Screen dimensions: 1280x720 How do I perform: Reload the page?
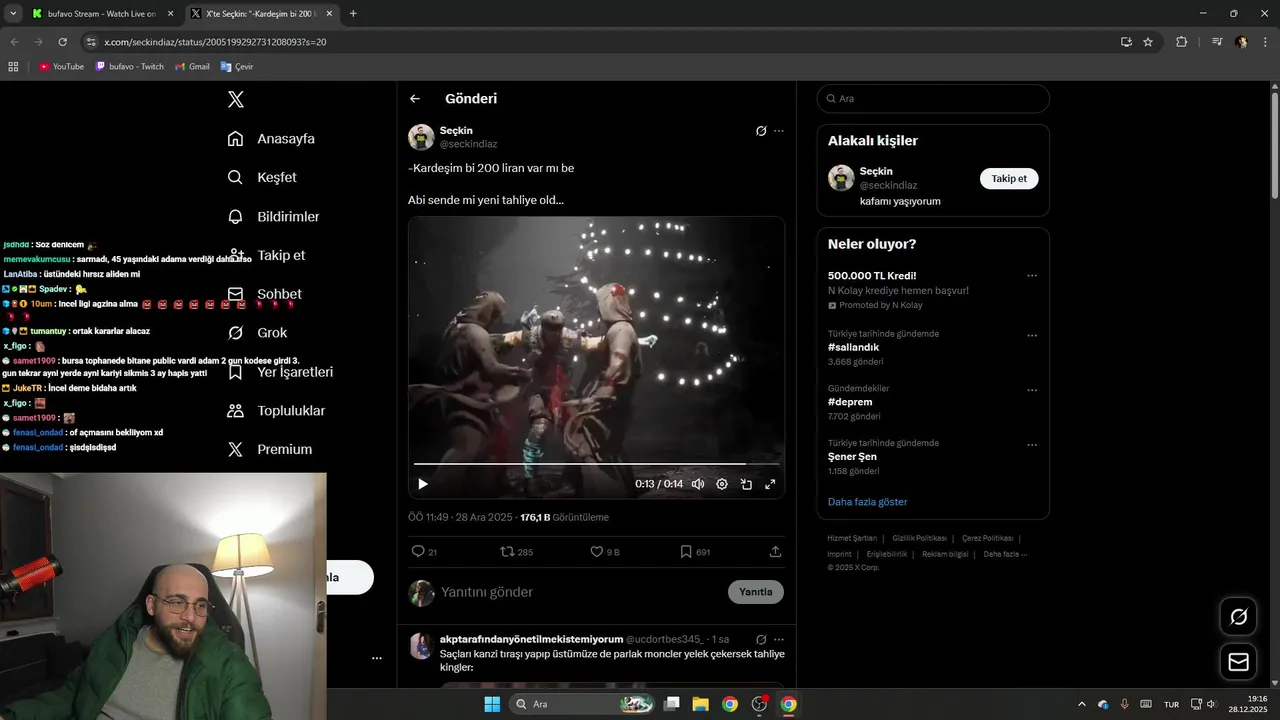62,42
